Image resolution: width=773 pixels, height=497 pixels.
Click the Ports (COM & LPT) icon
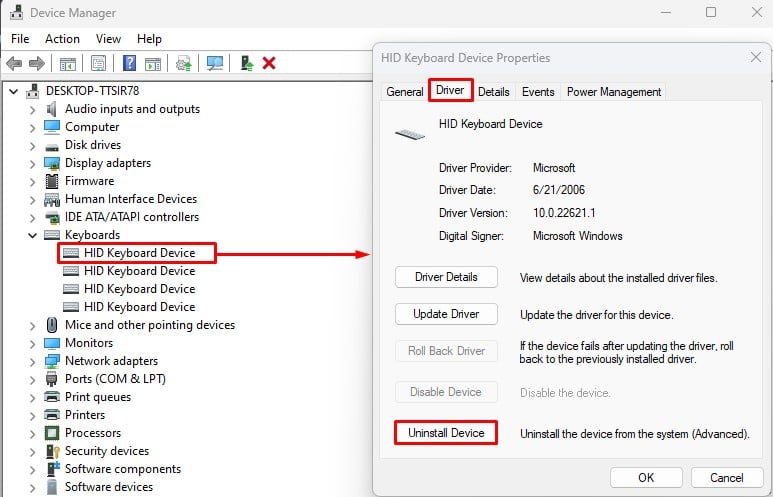tap(51, 379)
